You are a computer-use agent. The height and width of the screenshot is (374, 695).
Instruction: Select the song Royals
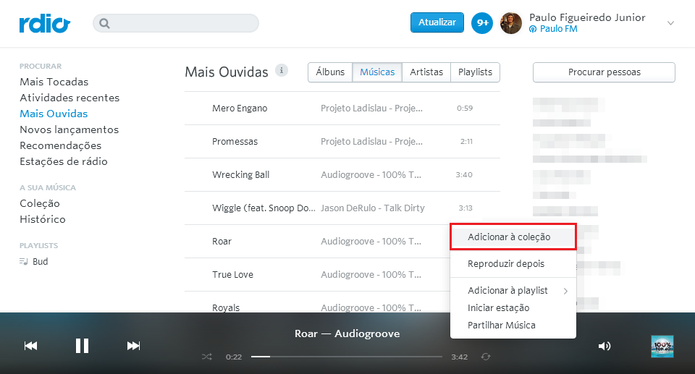(226, 308)
